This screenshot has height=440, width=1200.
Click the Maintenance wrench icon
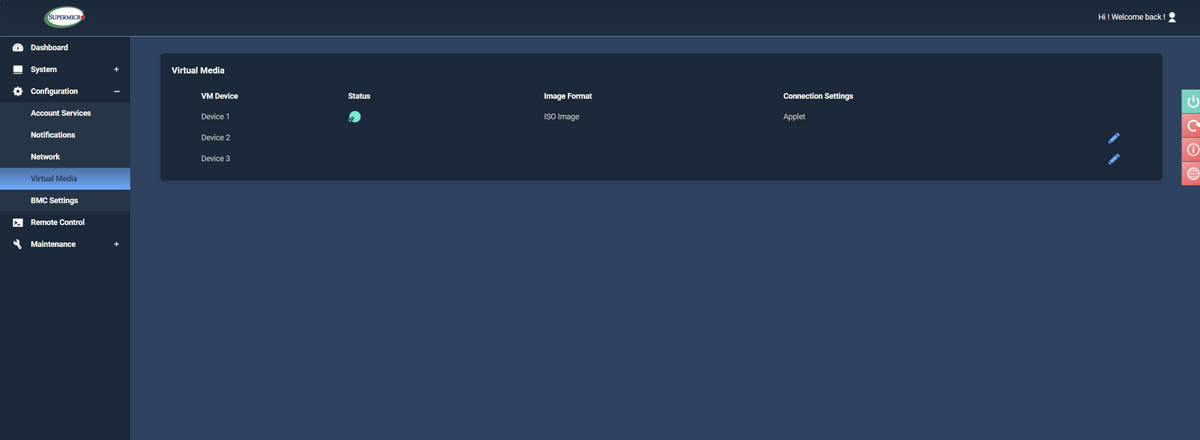click(18, 244)
